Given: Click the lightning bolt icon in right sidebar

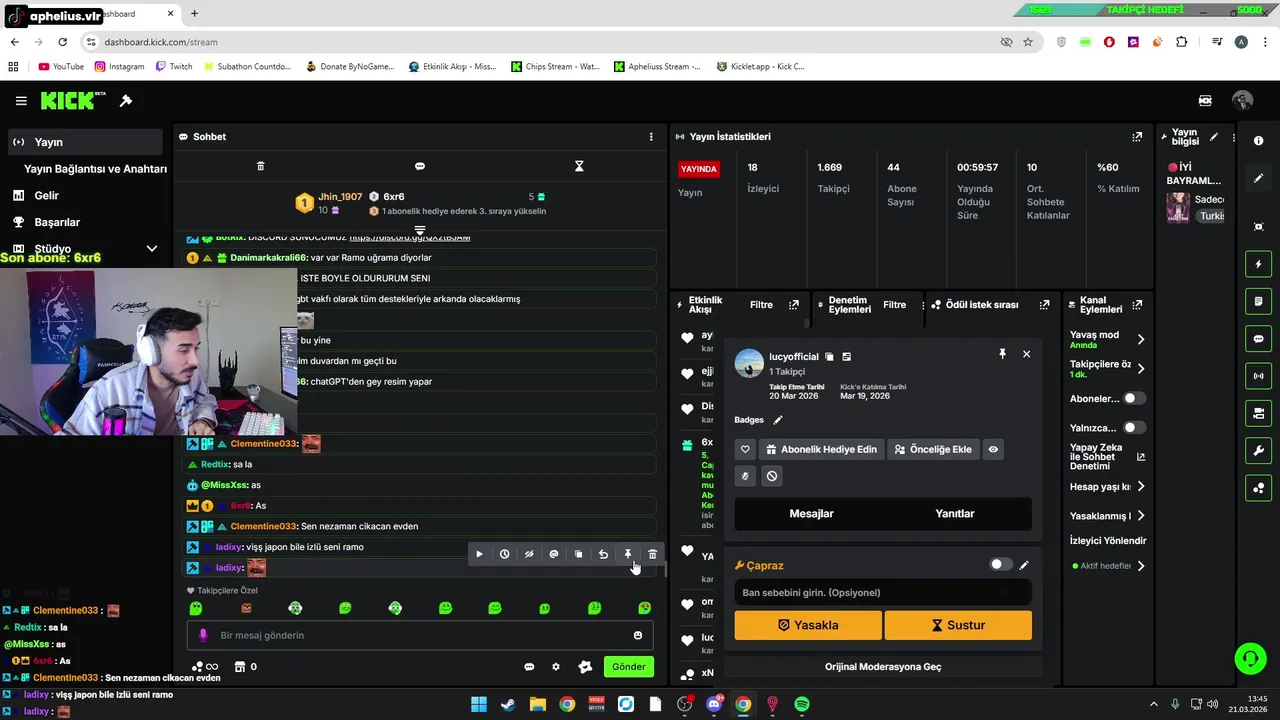Looking at the screenshot, I should coord(1259,264).
